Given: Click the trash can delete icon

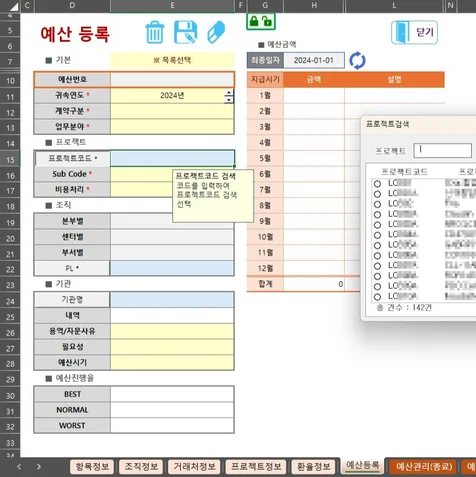Looking at the screenshot, I should tap(155, 32).
